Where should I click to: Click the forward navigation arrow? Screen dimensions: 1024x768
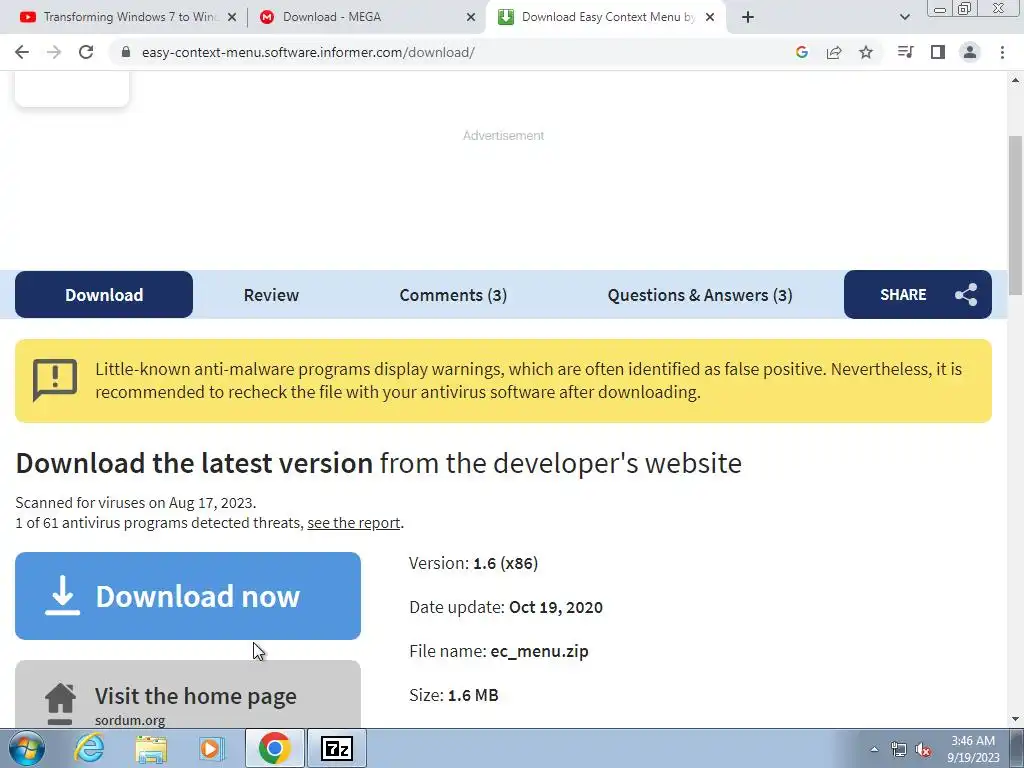[54, 52]
